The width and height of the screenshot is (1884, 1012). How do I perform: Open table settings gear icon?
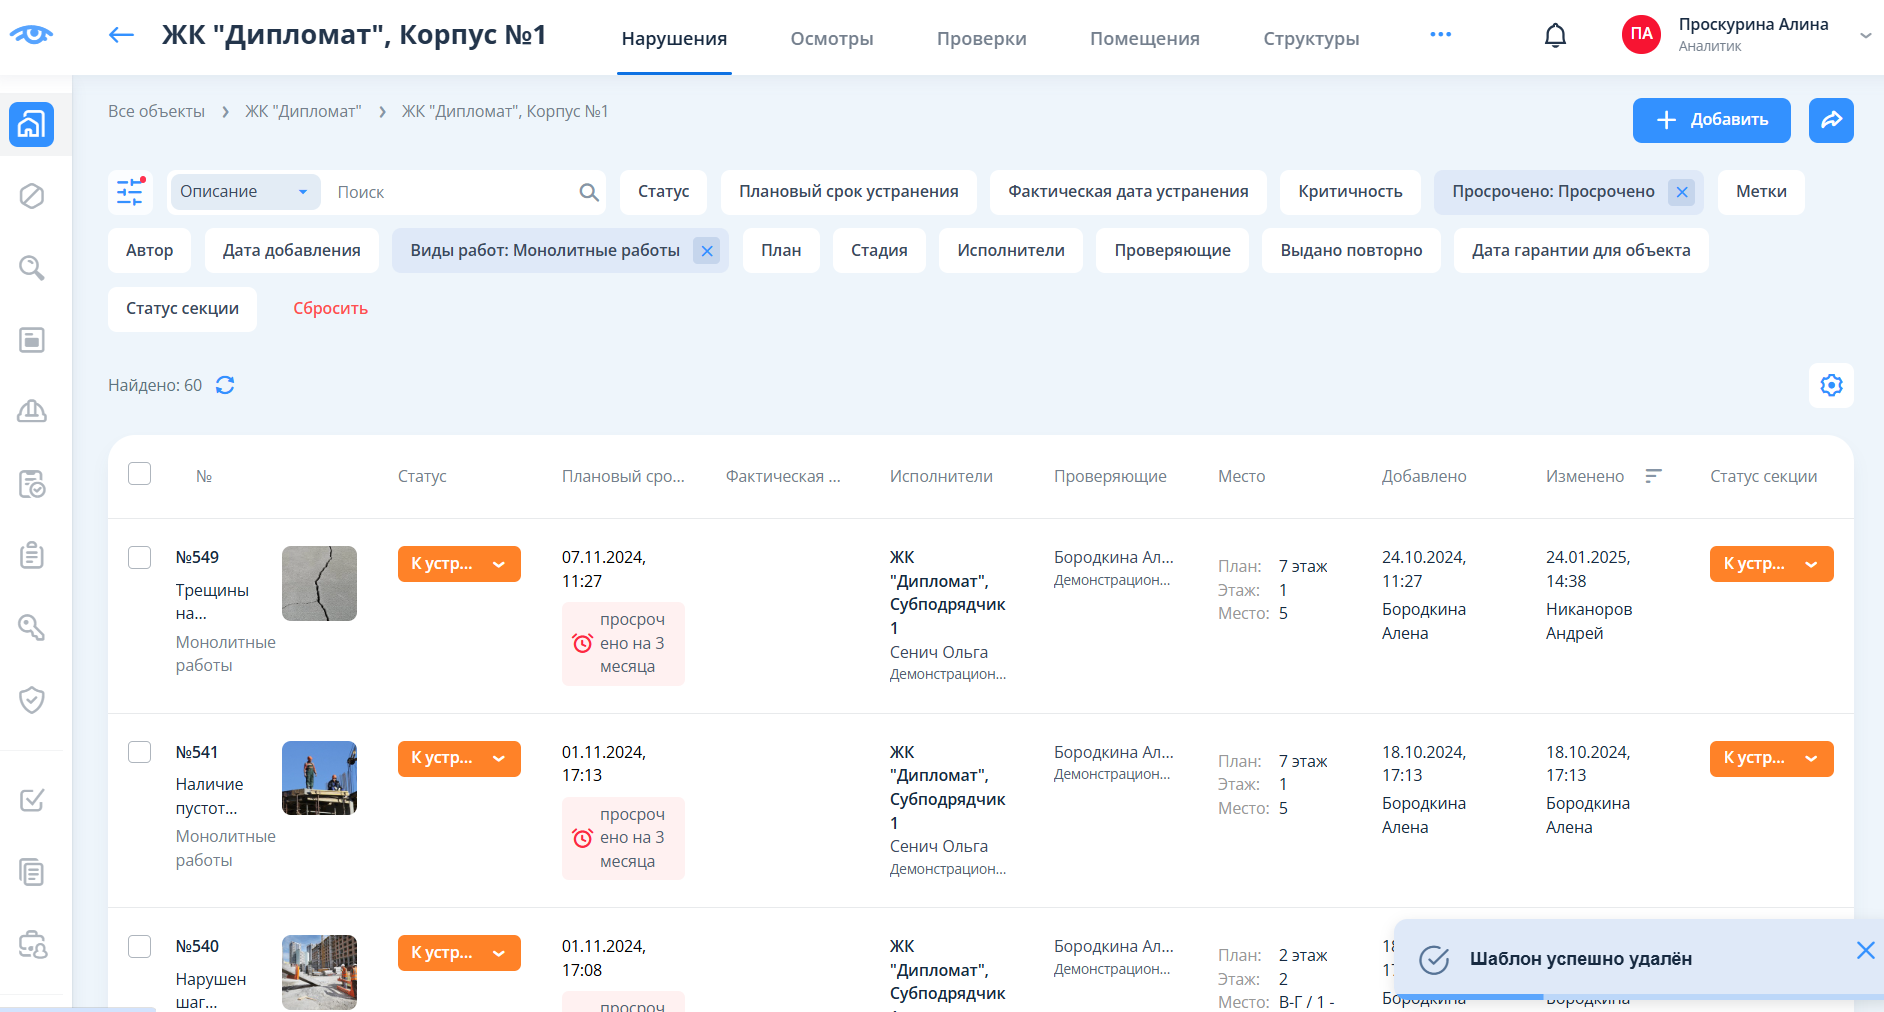pyautogui.click(x=1830, y=385)
